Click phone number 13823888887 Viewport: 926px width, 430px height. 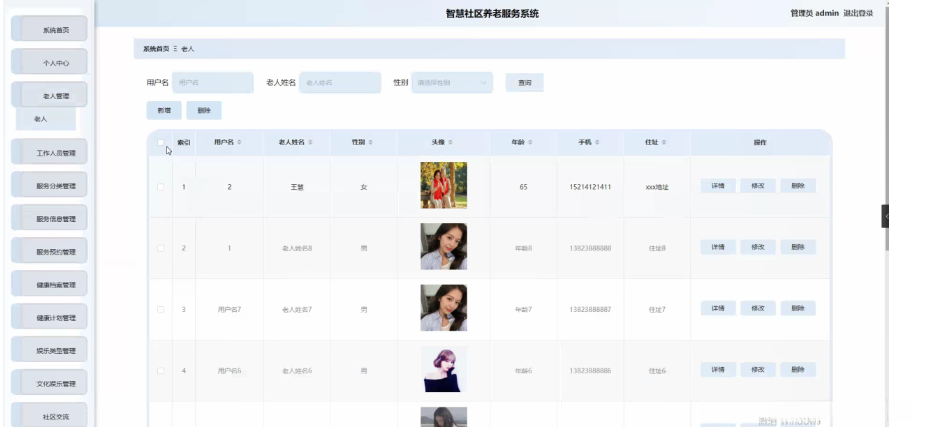[x=590, y=310]
